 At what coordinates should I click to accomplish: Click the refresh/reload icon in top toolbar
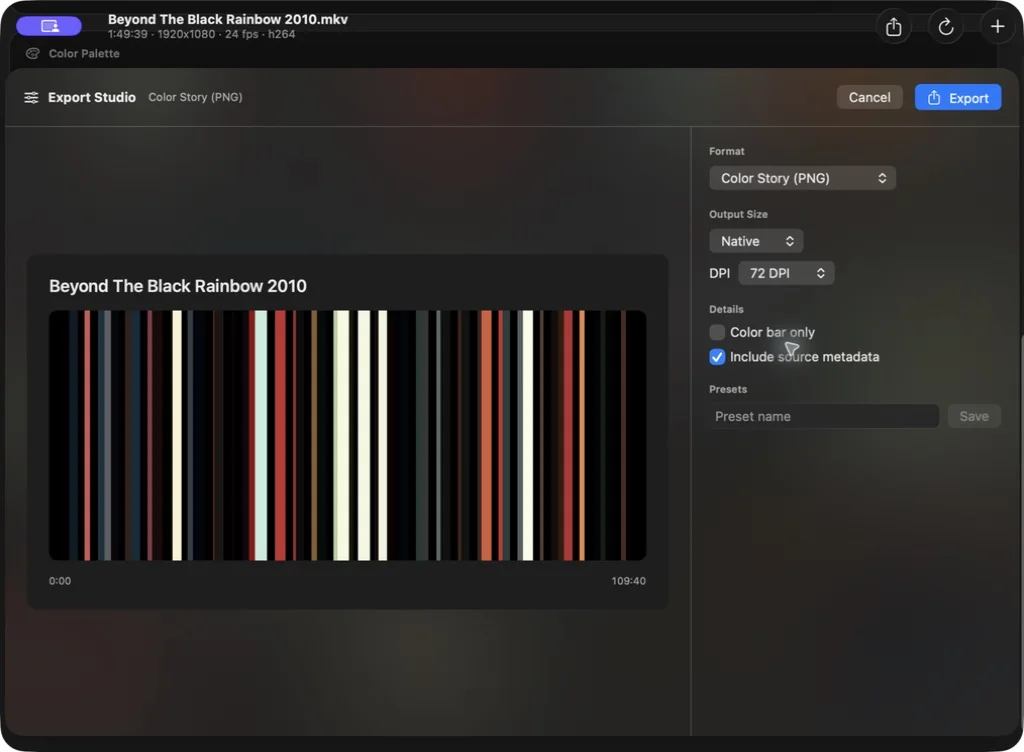[946, 27]
